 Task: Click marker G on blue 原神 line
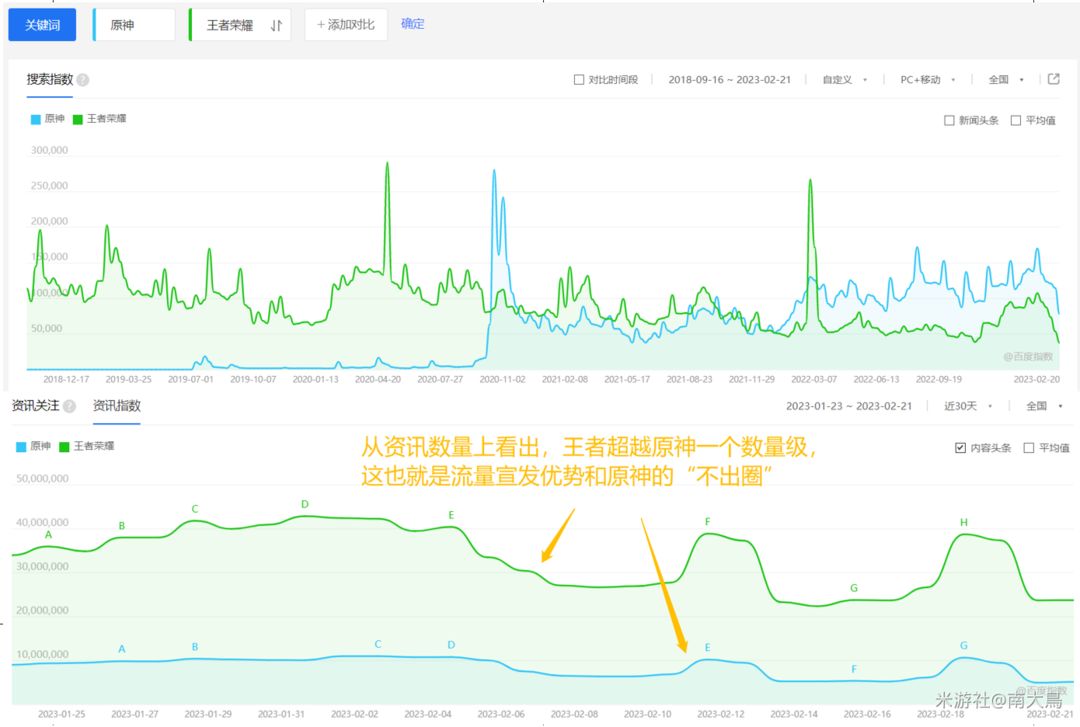(x=964, y=646)
